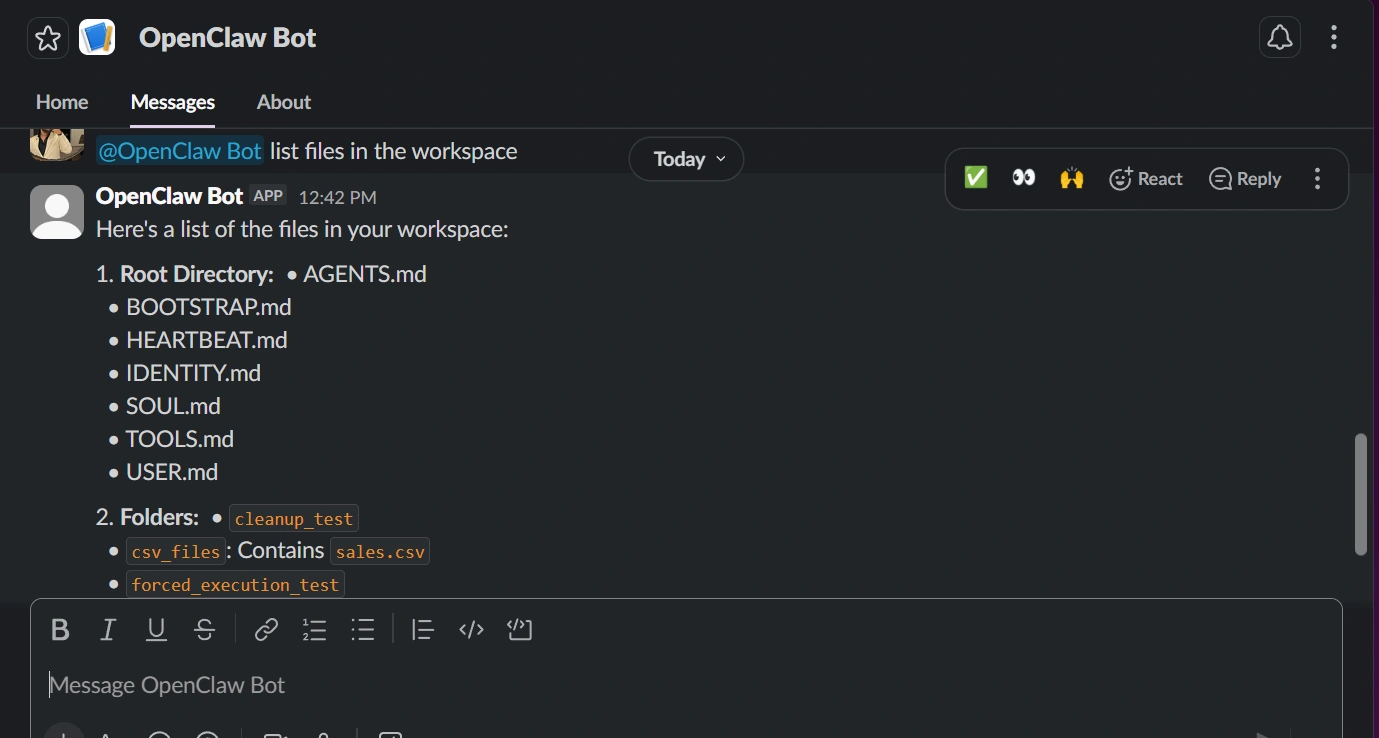Click the cleanup_test folder name
Screen dimensions: 1379x738
point(294,519)
